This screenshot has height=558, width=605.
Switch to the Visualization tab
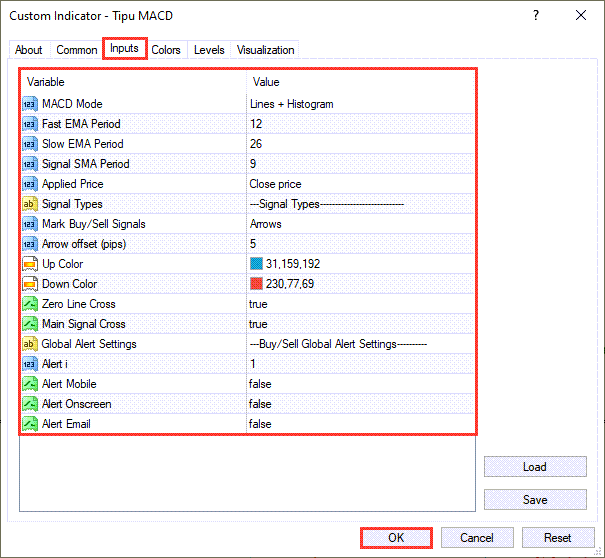(265, 50)
